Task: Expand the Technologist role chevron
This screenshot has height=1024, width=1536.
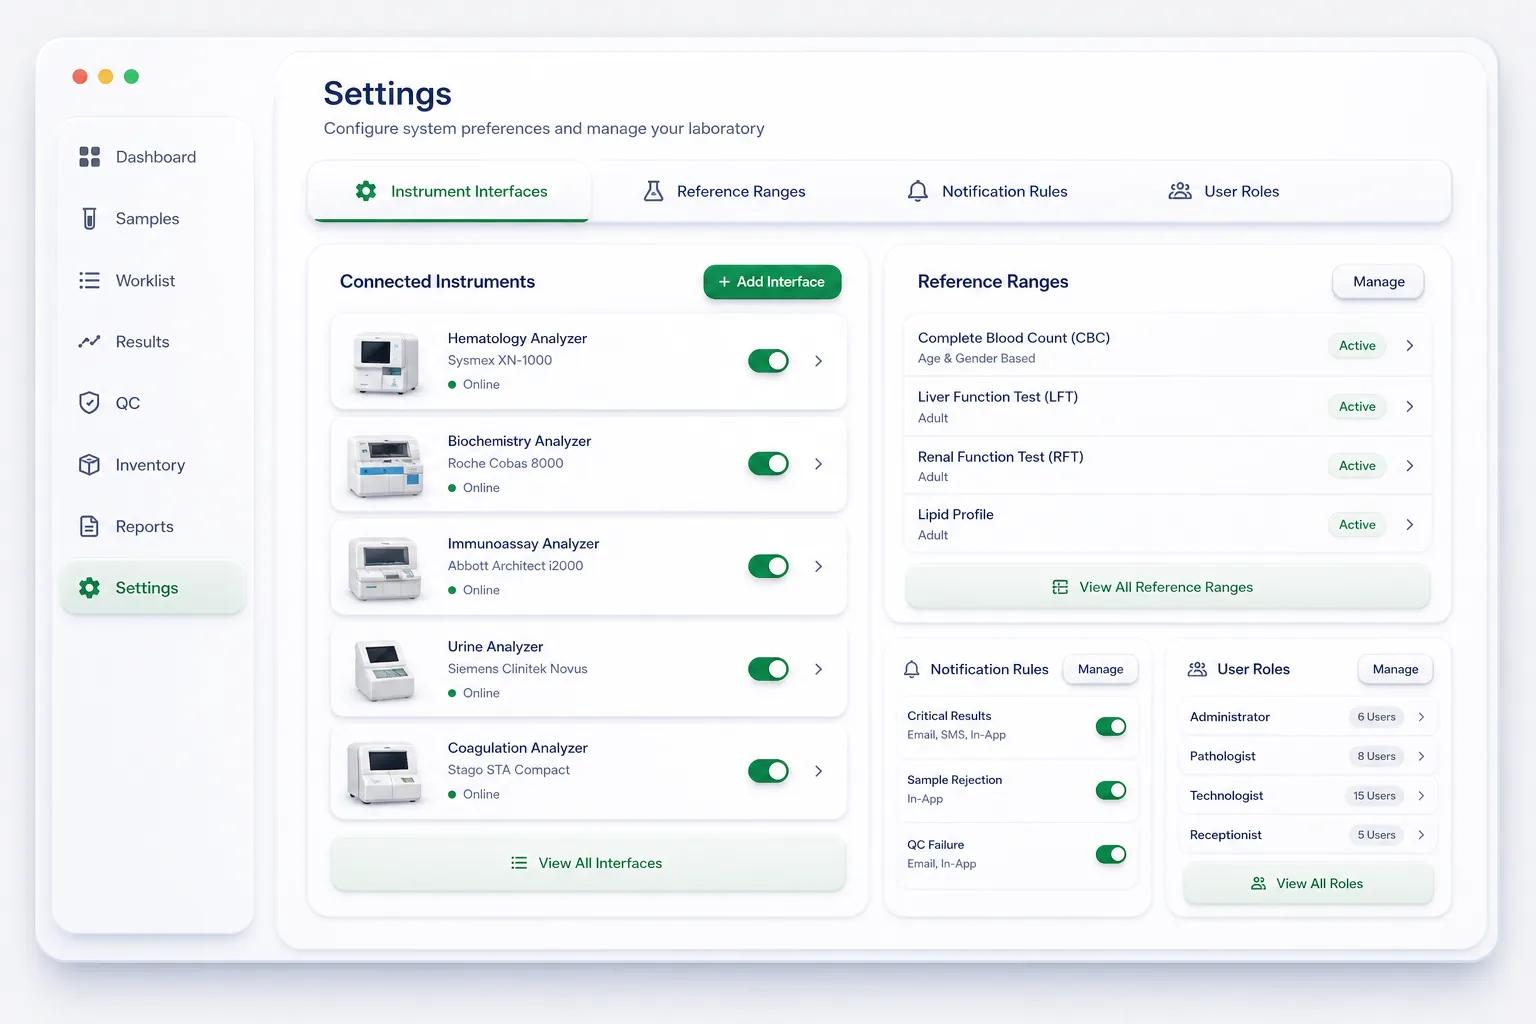Action: point(1421,796)
